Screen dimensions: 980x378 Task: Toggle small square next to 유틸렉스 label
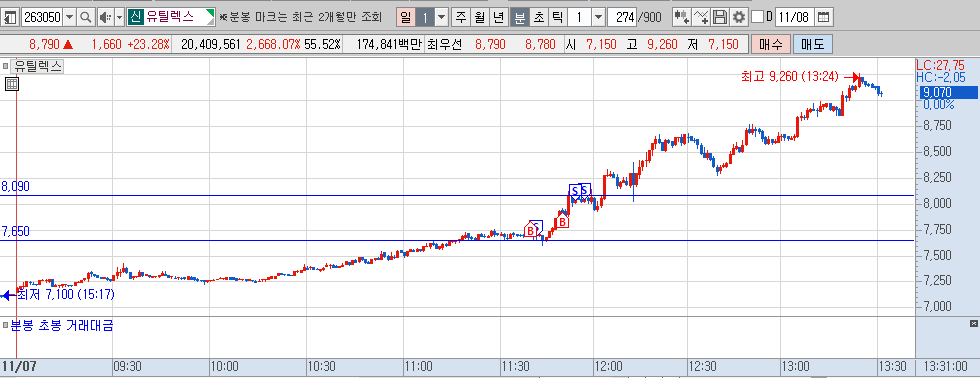coord(6,66)
